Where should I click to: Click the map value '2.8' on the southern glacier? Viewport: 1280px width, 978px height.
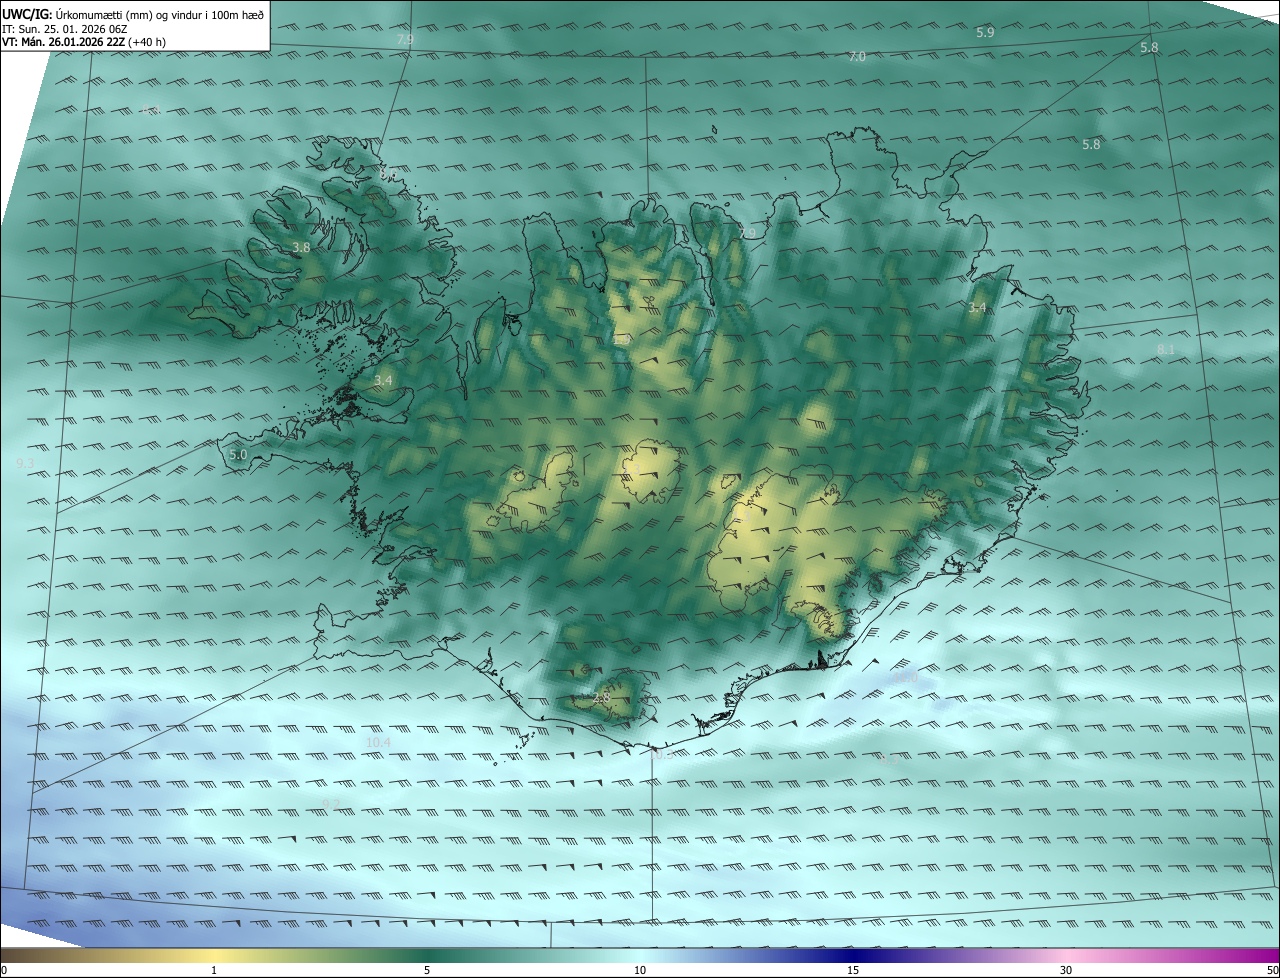tap(601, 697)
